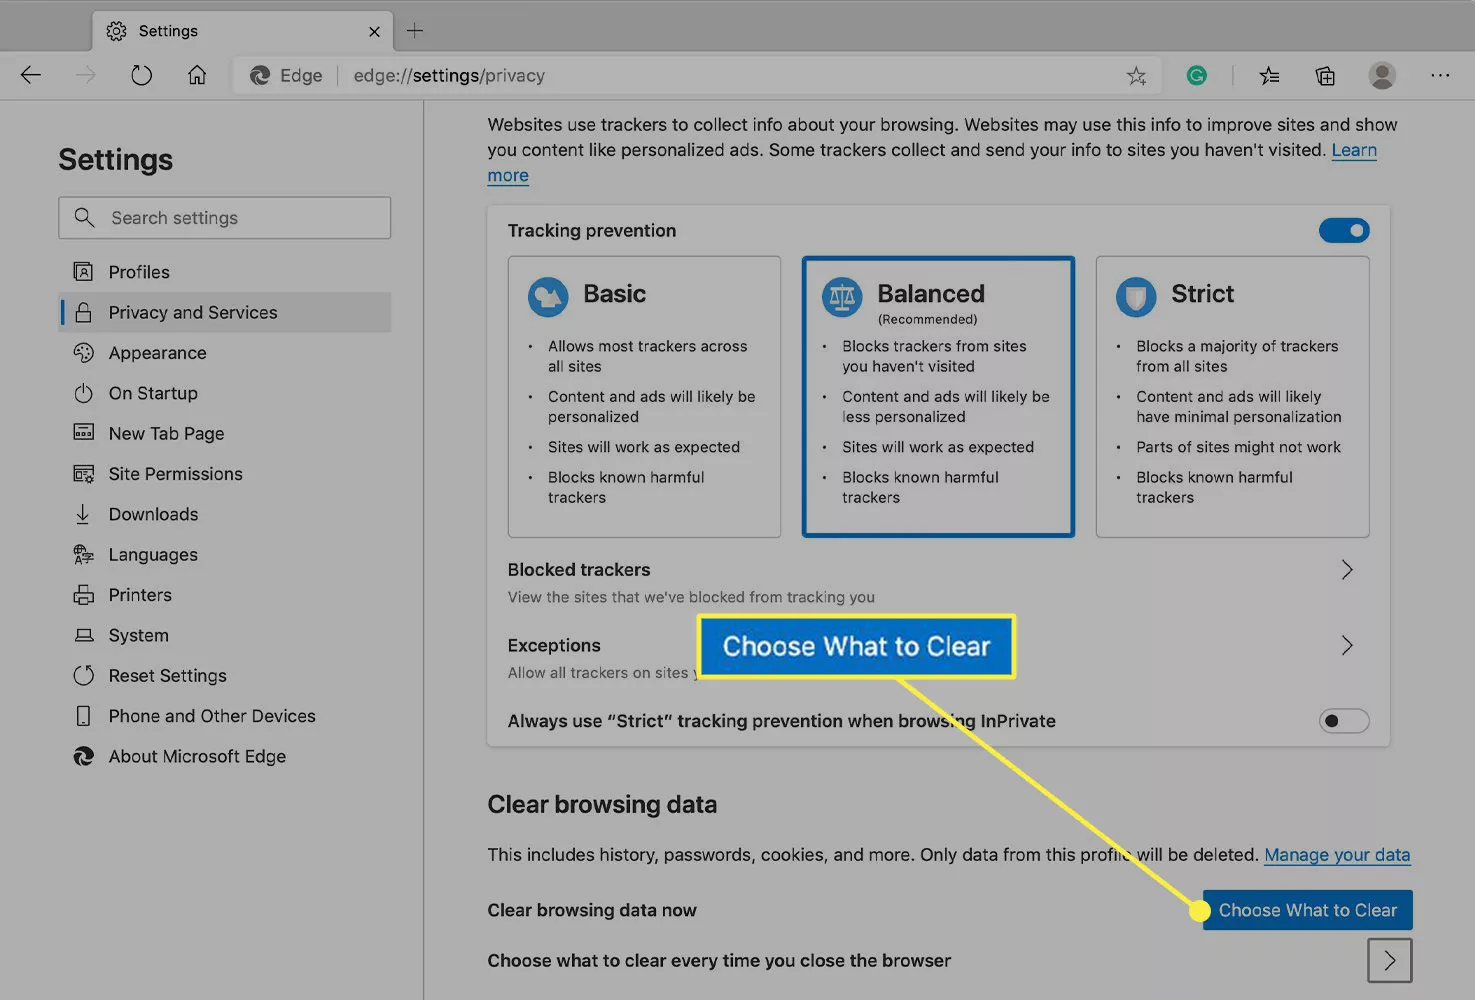
Task: Open About Microsoft Edge section
Action: pyautogui.click(x=225, y=756)
